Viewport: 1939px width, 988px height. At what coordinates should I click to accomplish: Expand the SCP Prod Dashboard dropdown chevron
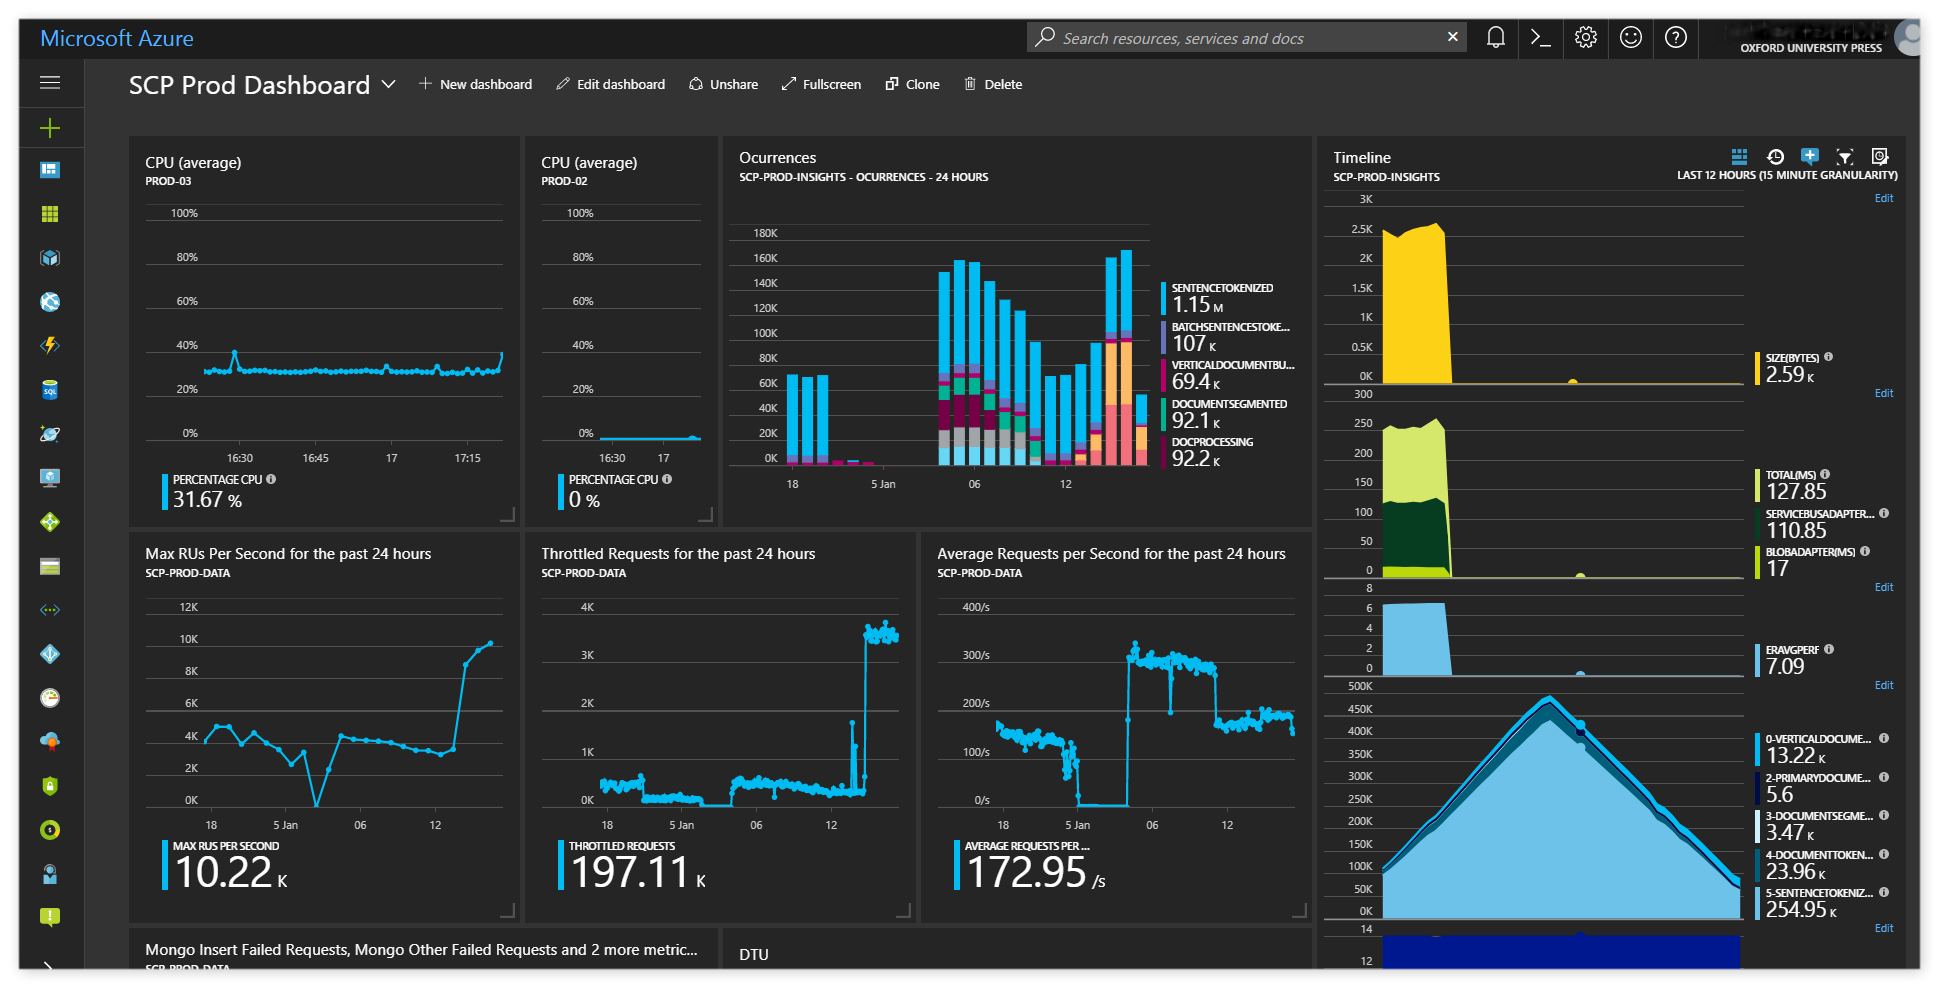(389, 85)
